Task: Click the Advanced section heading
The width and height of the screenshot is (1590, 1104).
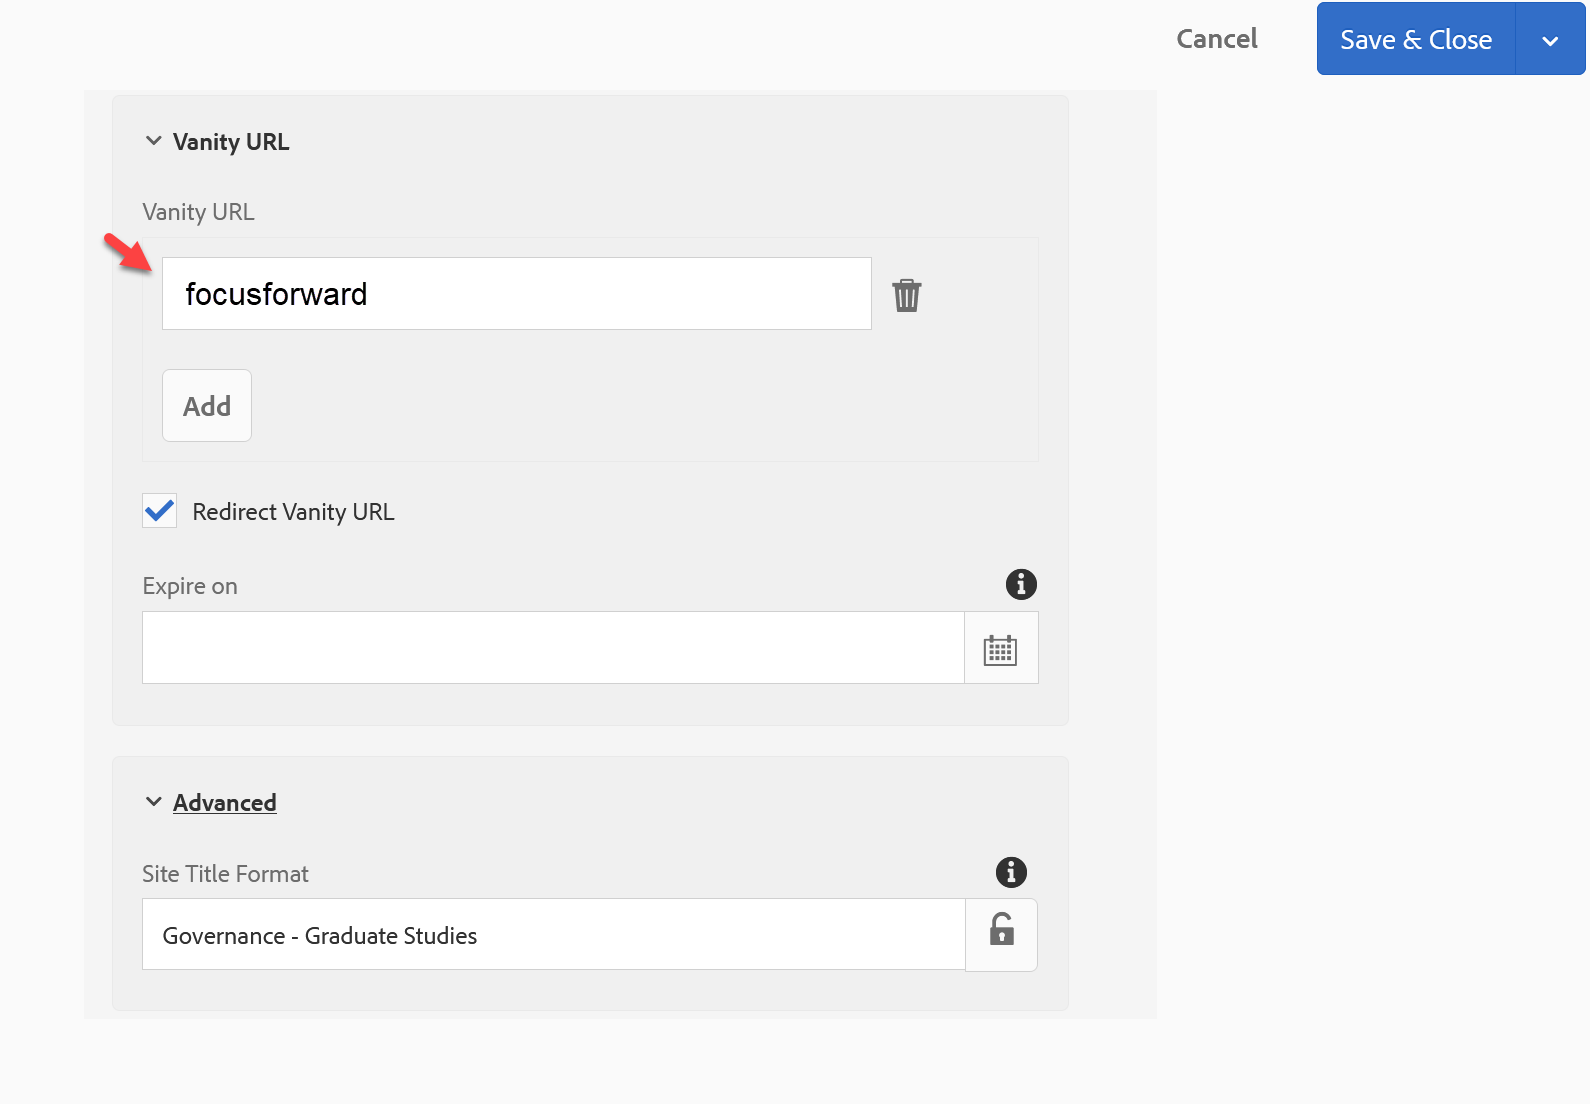Action: pyautogui.click(x=225, y=803)
